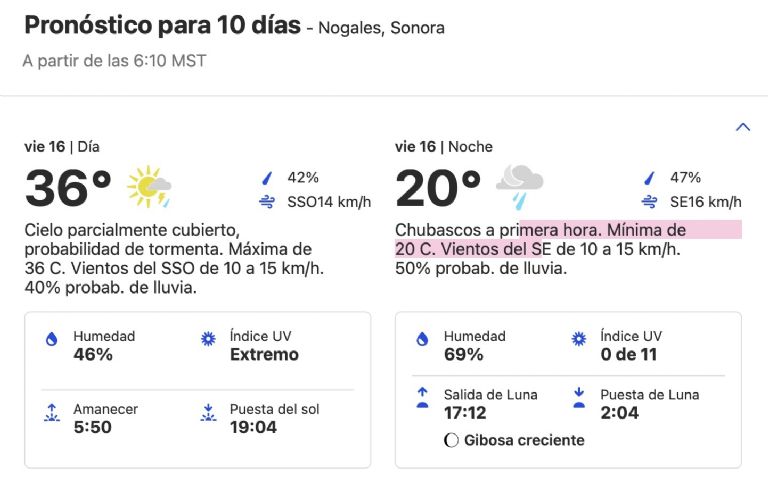Viewport: 768px width, 484px height.
Task: Click the raindrop icon beside 42%
Action: 267,178
